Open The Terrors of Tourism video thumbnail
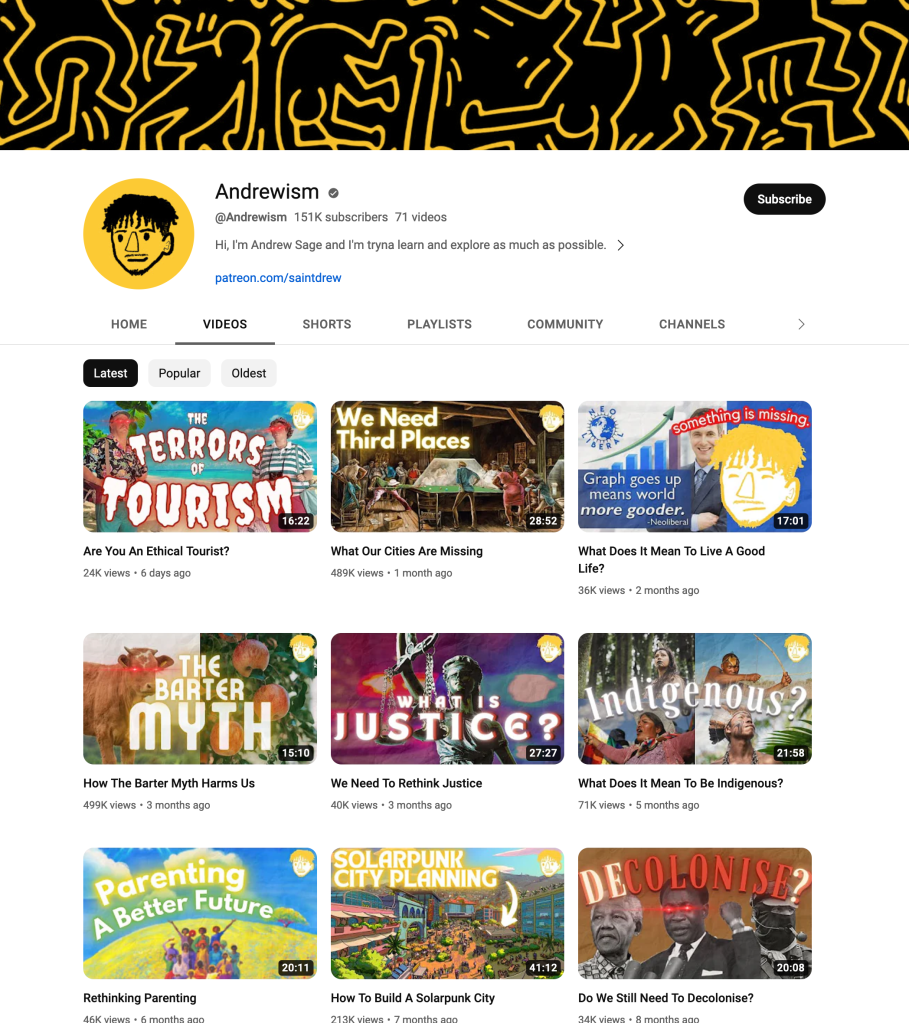This screenshot has width=909, height=1023. 200,466
